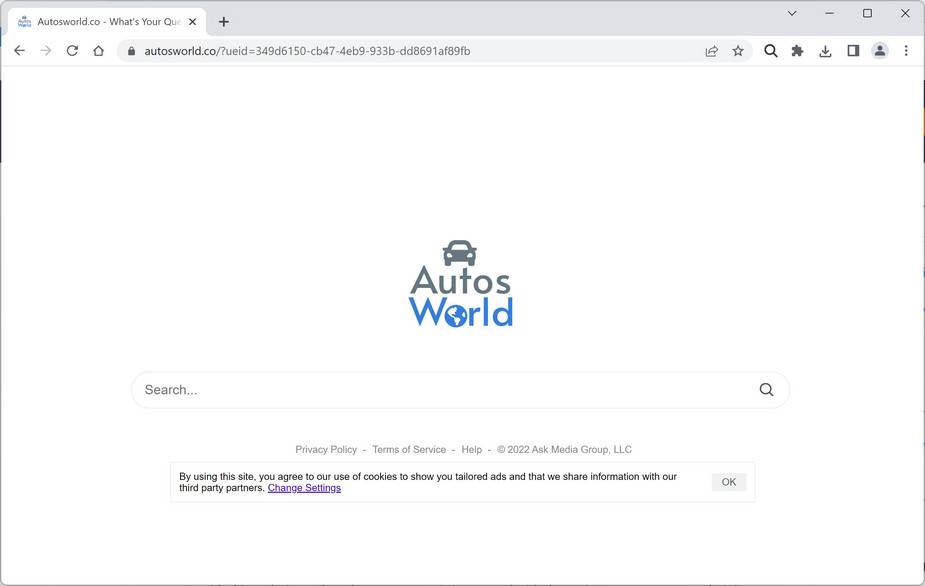Viewport: 925px width, 586px height.
Task: Reload the Autosworld page
Action: pyautogui.click(x=72, y=51)
